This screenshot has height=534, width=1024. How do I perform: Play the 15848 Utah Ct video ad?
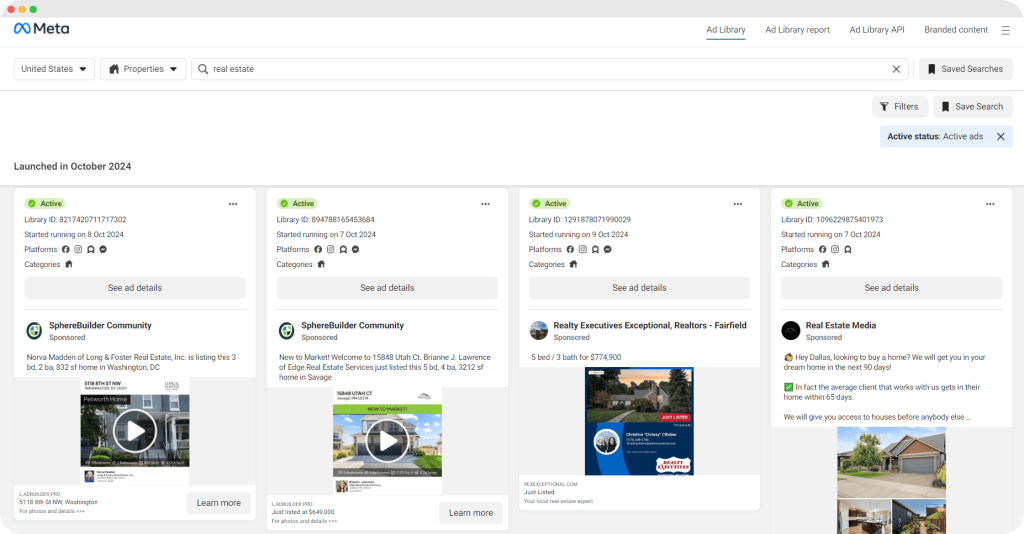387,441
